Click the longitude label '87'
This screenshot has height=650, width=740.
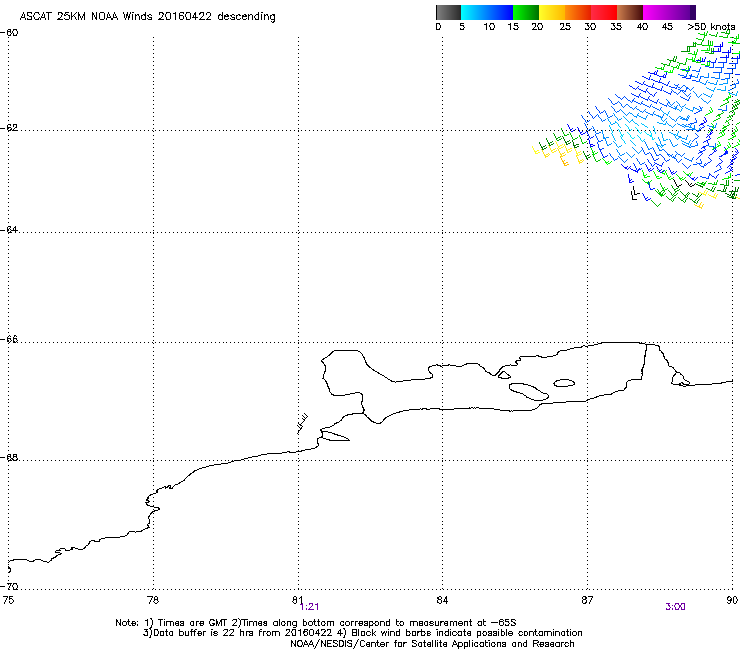click(587, 600)
